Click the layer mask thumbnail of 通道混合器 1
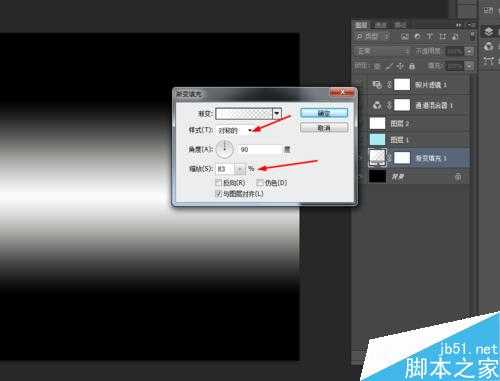This screenshot has width=500, height=381. coord(402,105)
